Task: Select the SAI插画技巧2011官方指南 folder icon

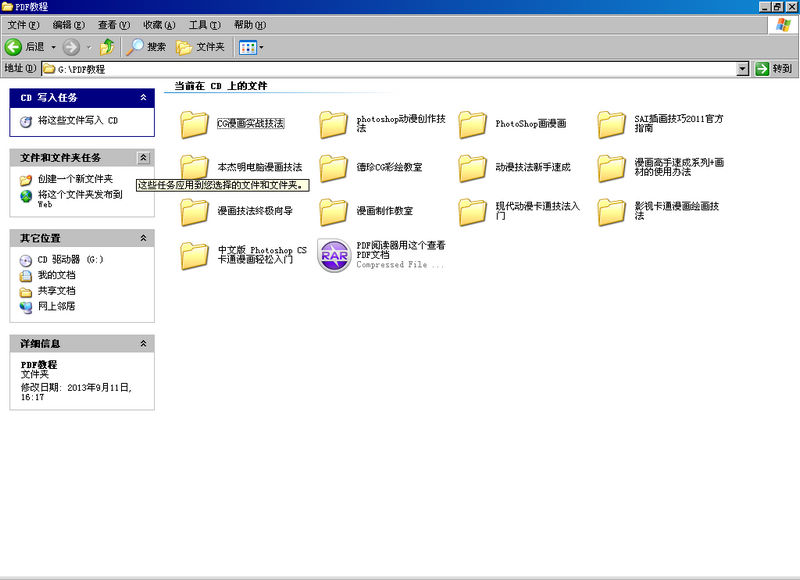Action: coord(612,124)
